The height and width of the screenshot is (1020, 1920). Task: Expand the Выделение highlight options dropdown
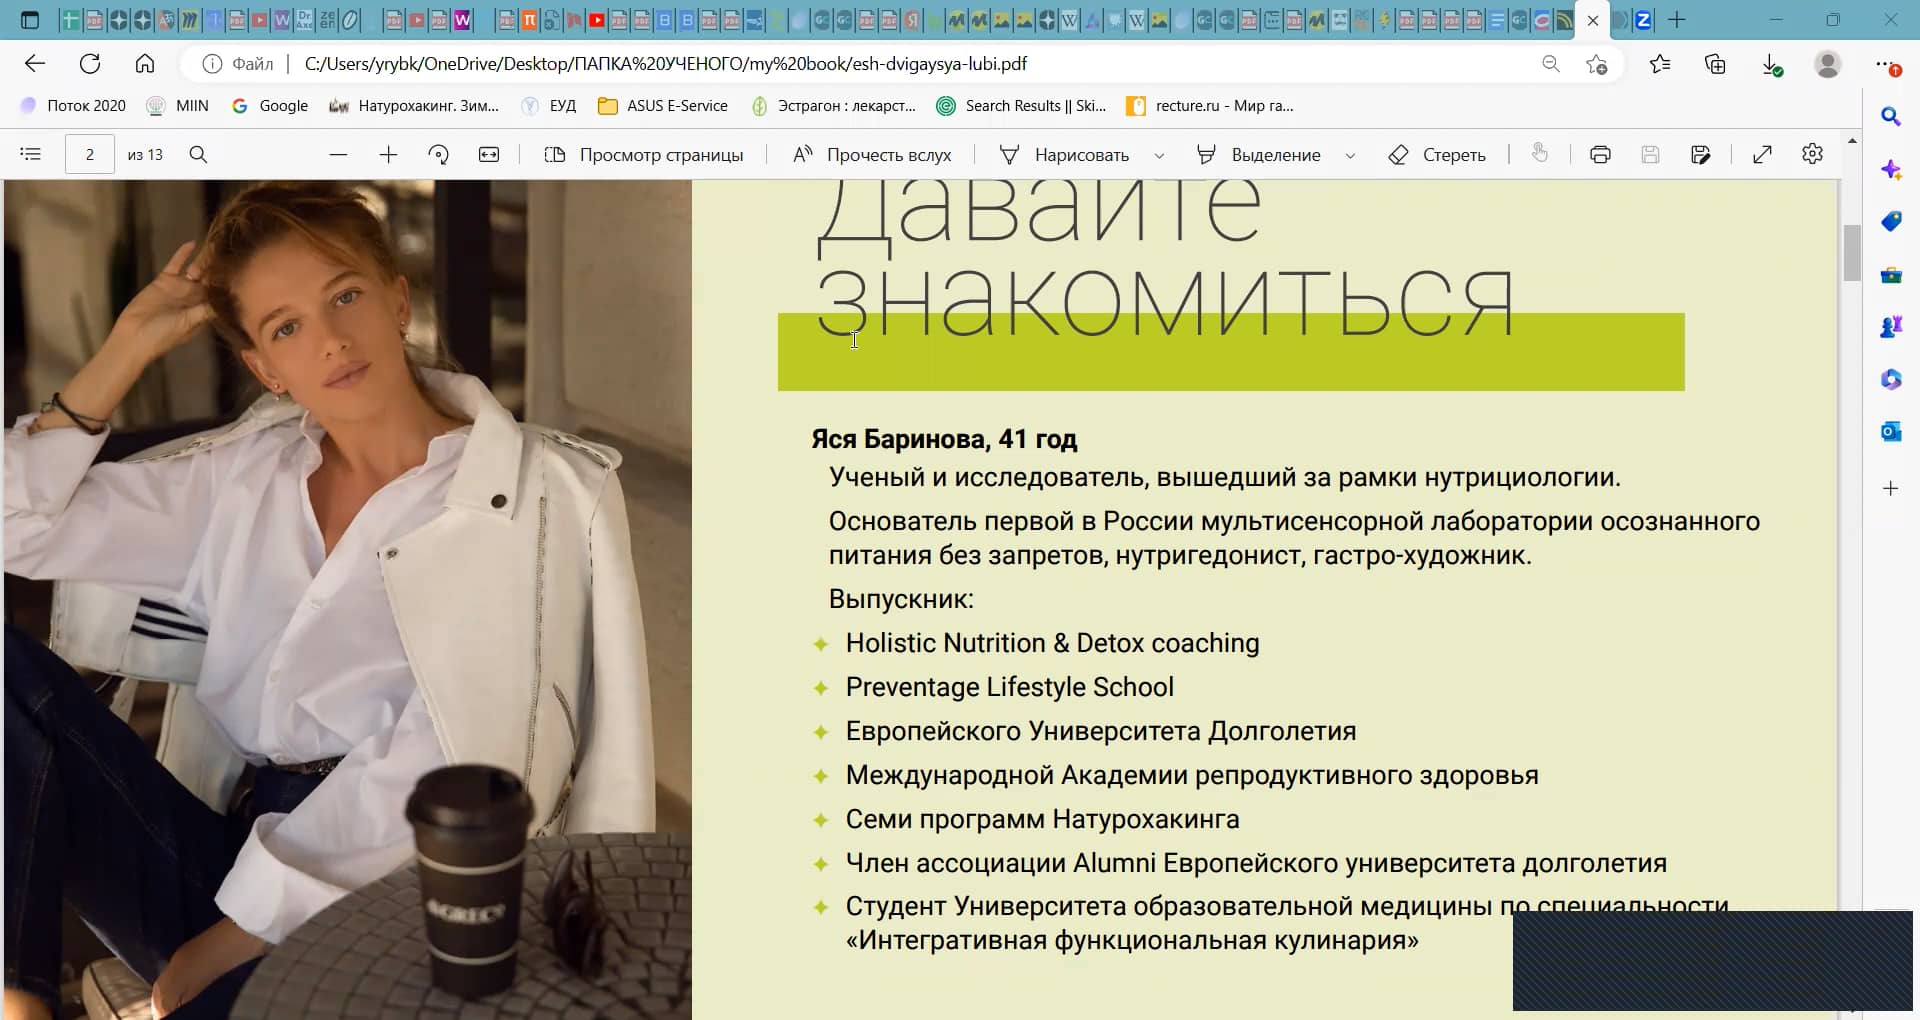tap(1350, 156)
